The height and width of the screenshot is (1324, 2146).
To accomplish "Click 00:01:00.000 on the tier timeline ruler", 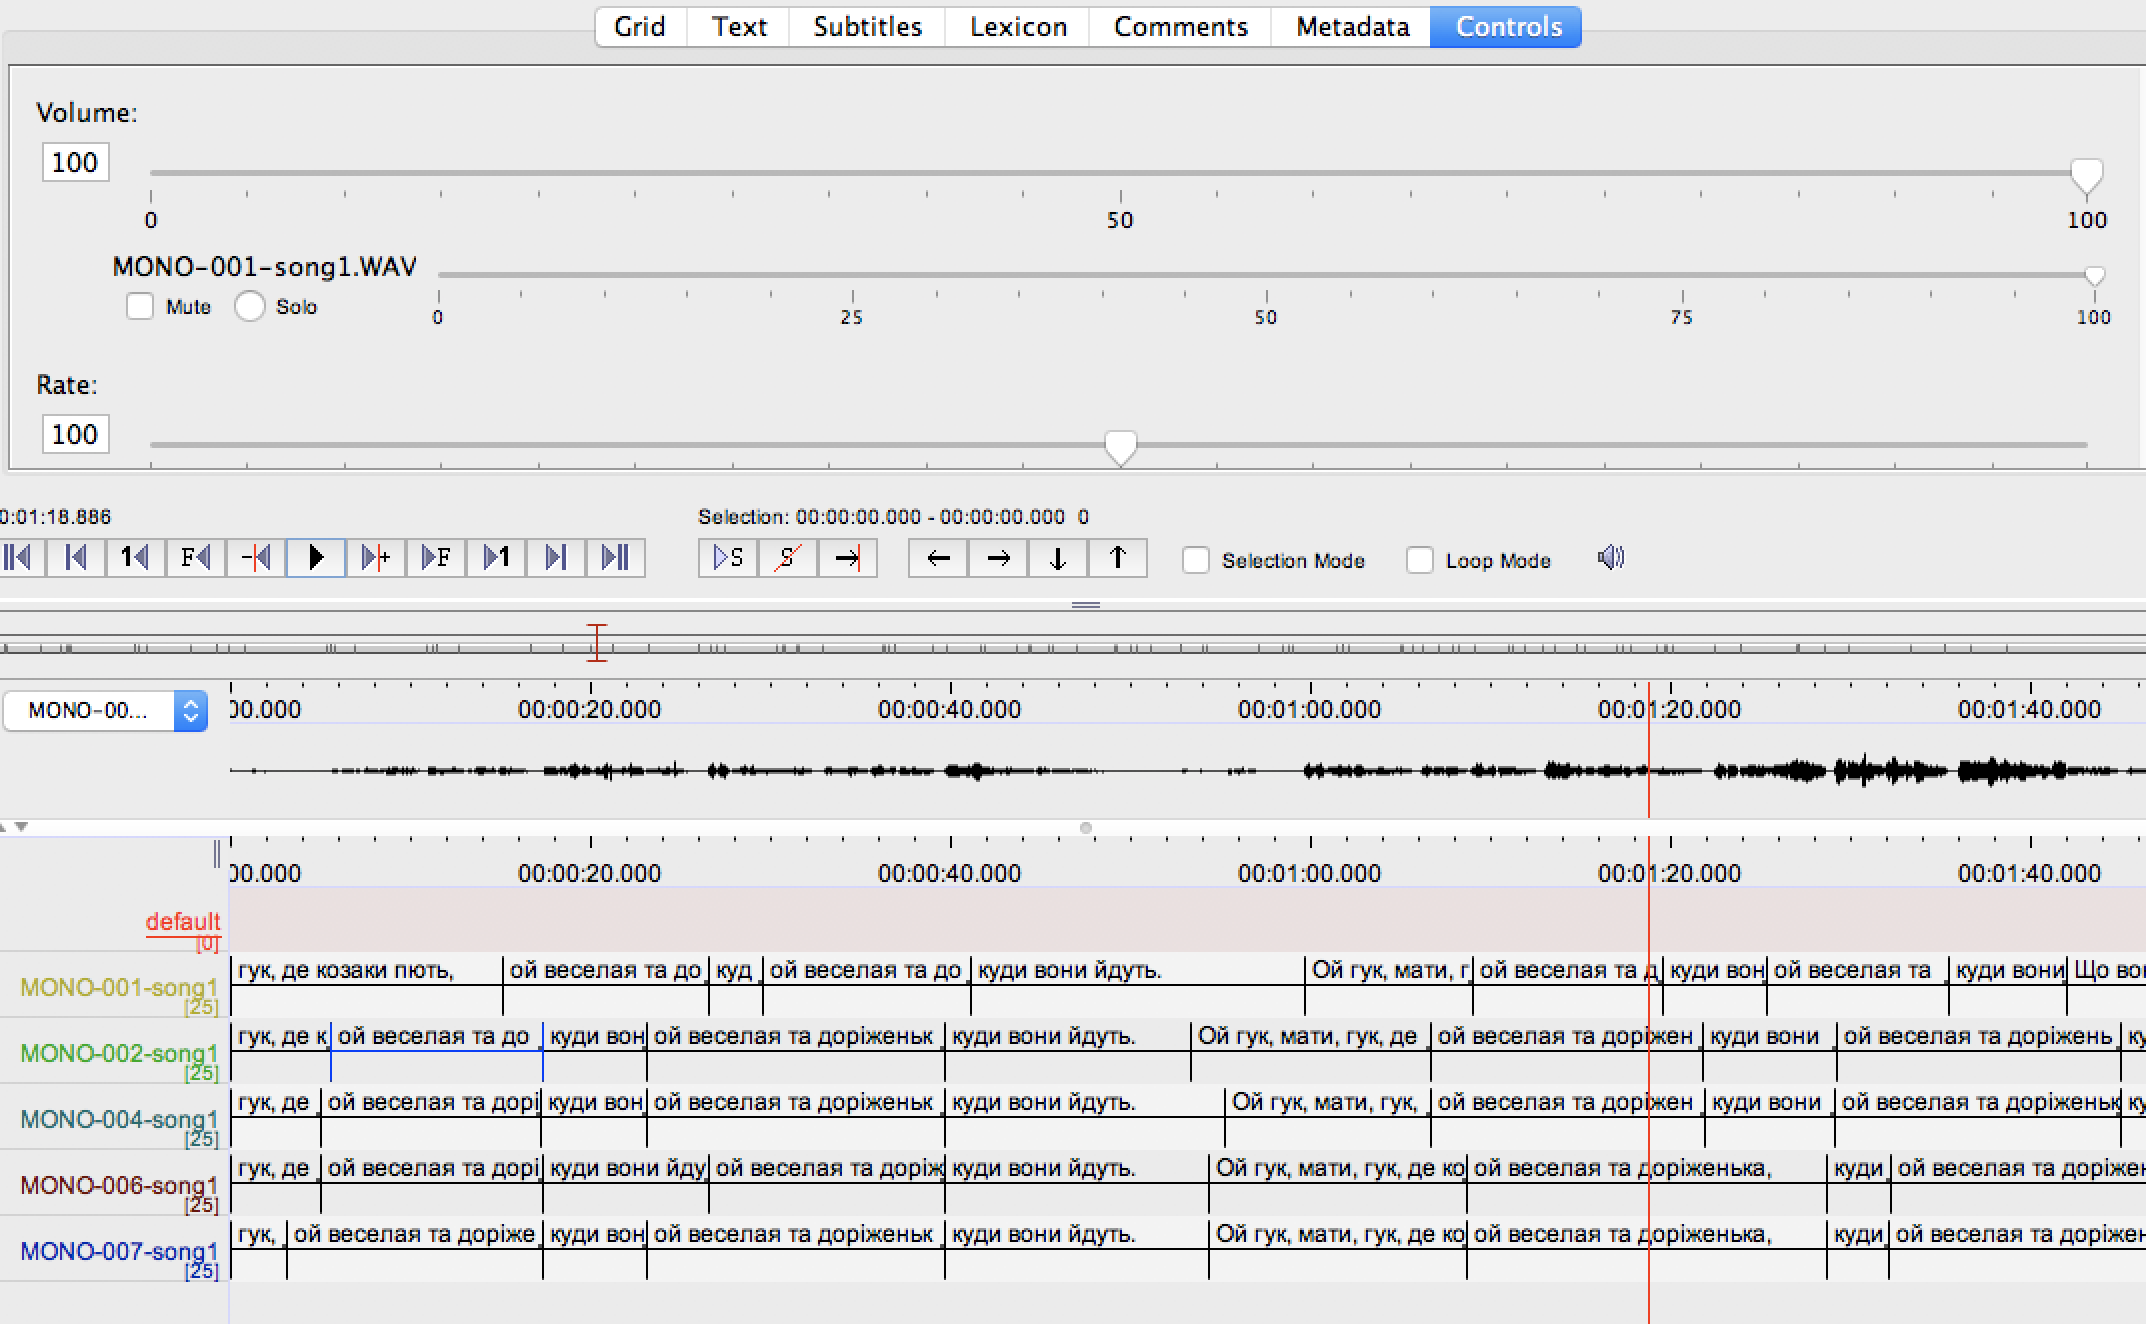I will coord(1310,873).
